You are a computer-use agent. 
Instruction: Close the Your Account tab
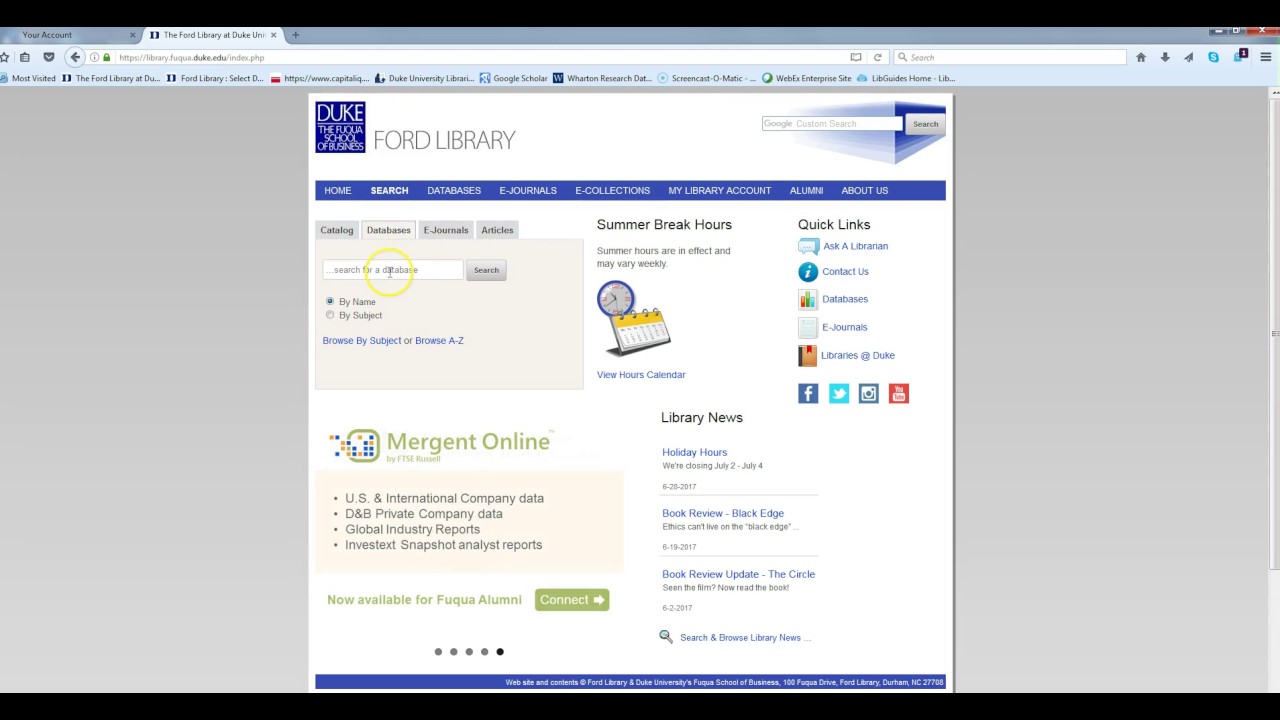click(132, 35)
